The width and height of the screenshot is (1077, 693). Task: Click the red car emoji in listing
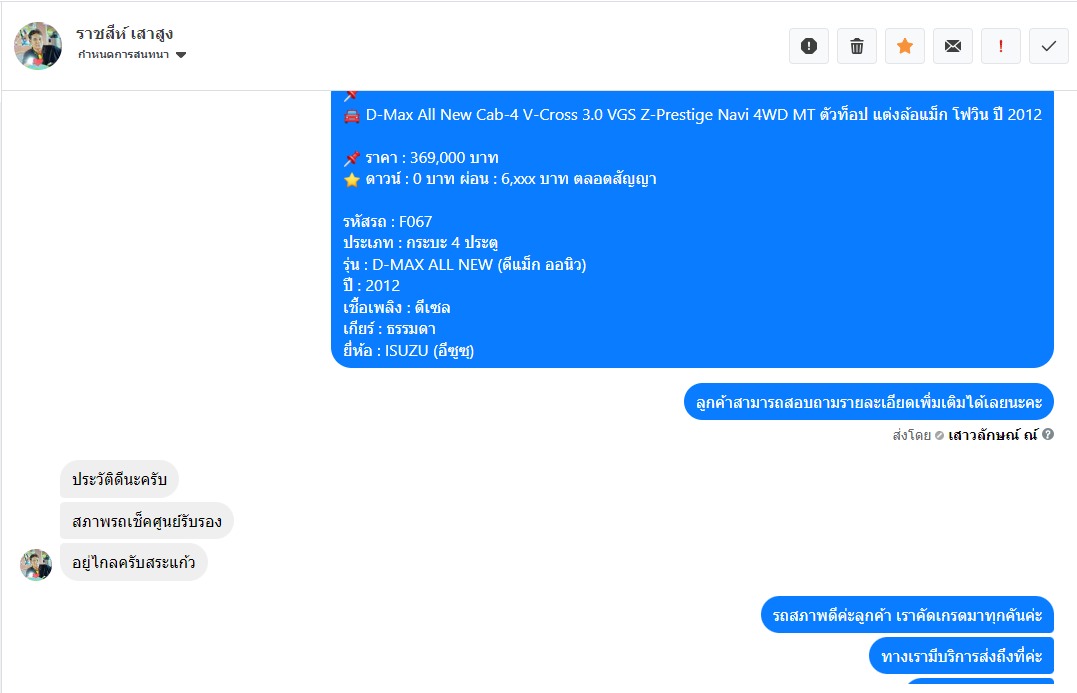352,115
